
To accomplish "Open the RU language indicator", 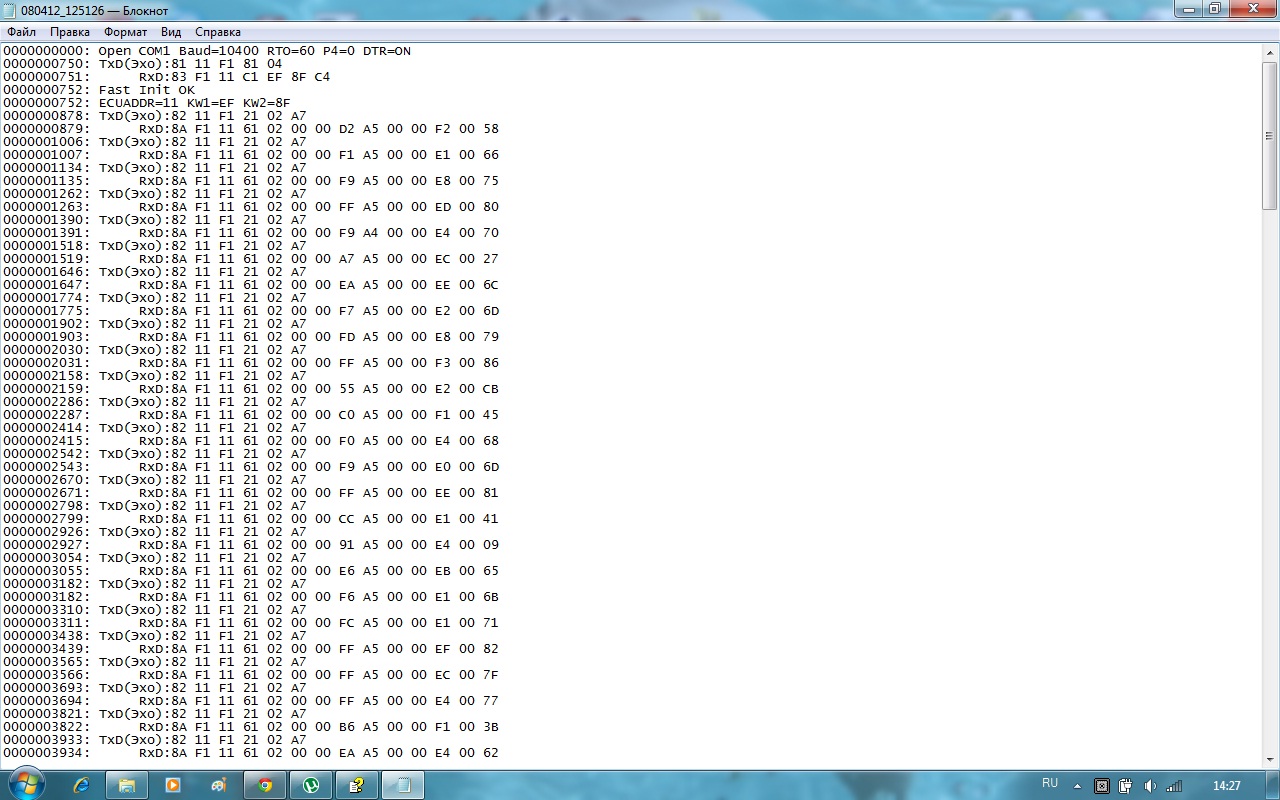I will [1050, 784].
